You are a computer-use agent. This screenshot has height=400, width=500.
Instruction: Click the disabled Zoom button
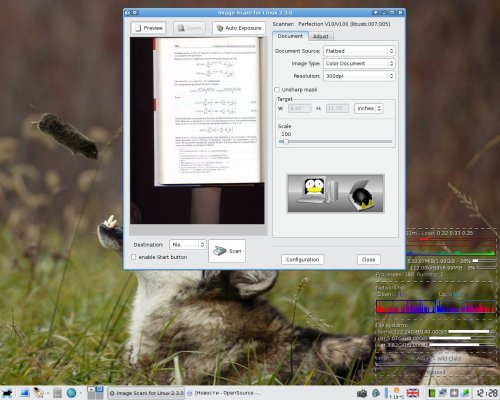click(189, 28)
